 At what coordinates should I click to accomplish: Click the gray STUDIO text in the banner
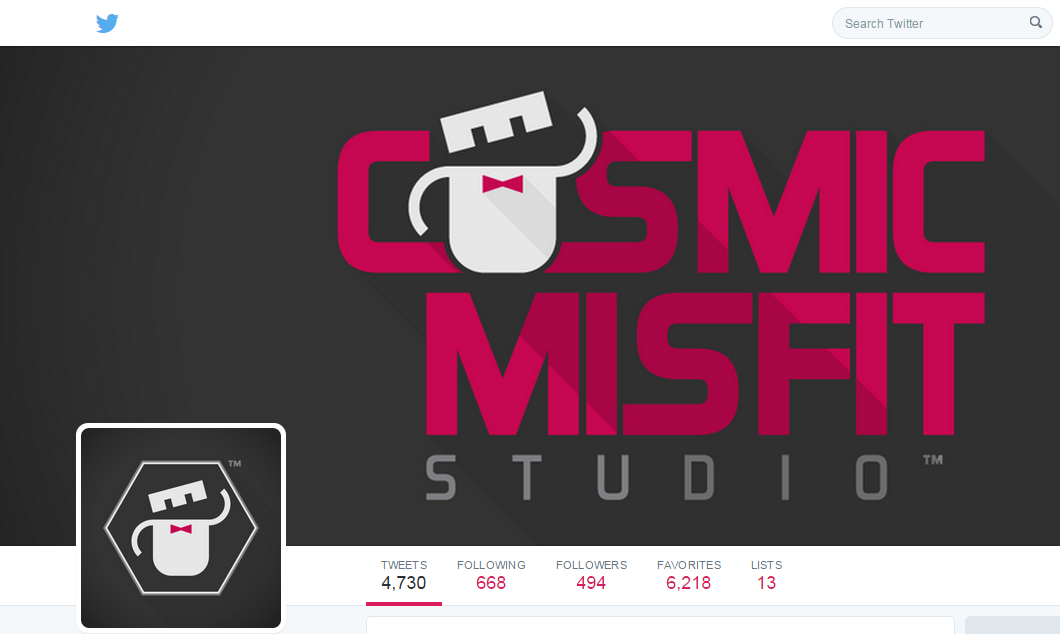coord(656,477)
